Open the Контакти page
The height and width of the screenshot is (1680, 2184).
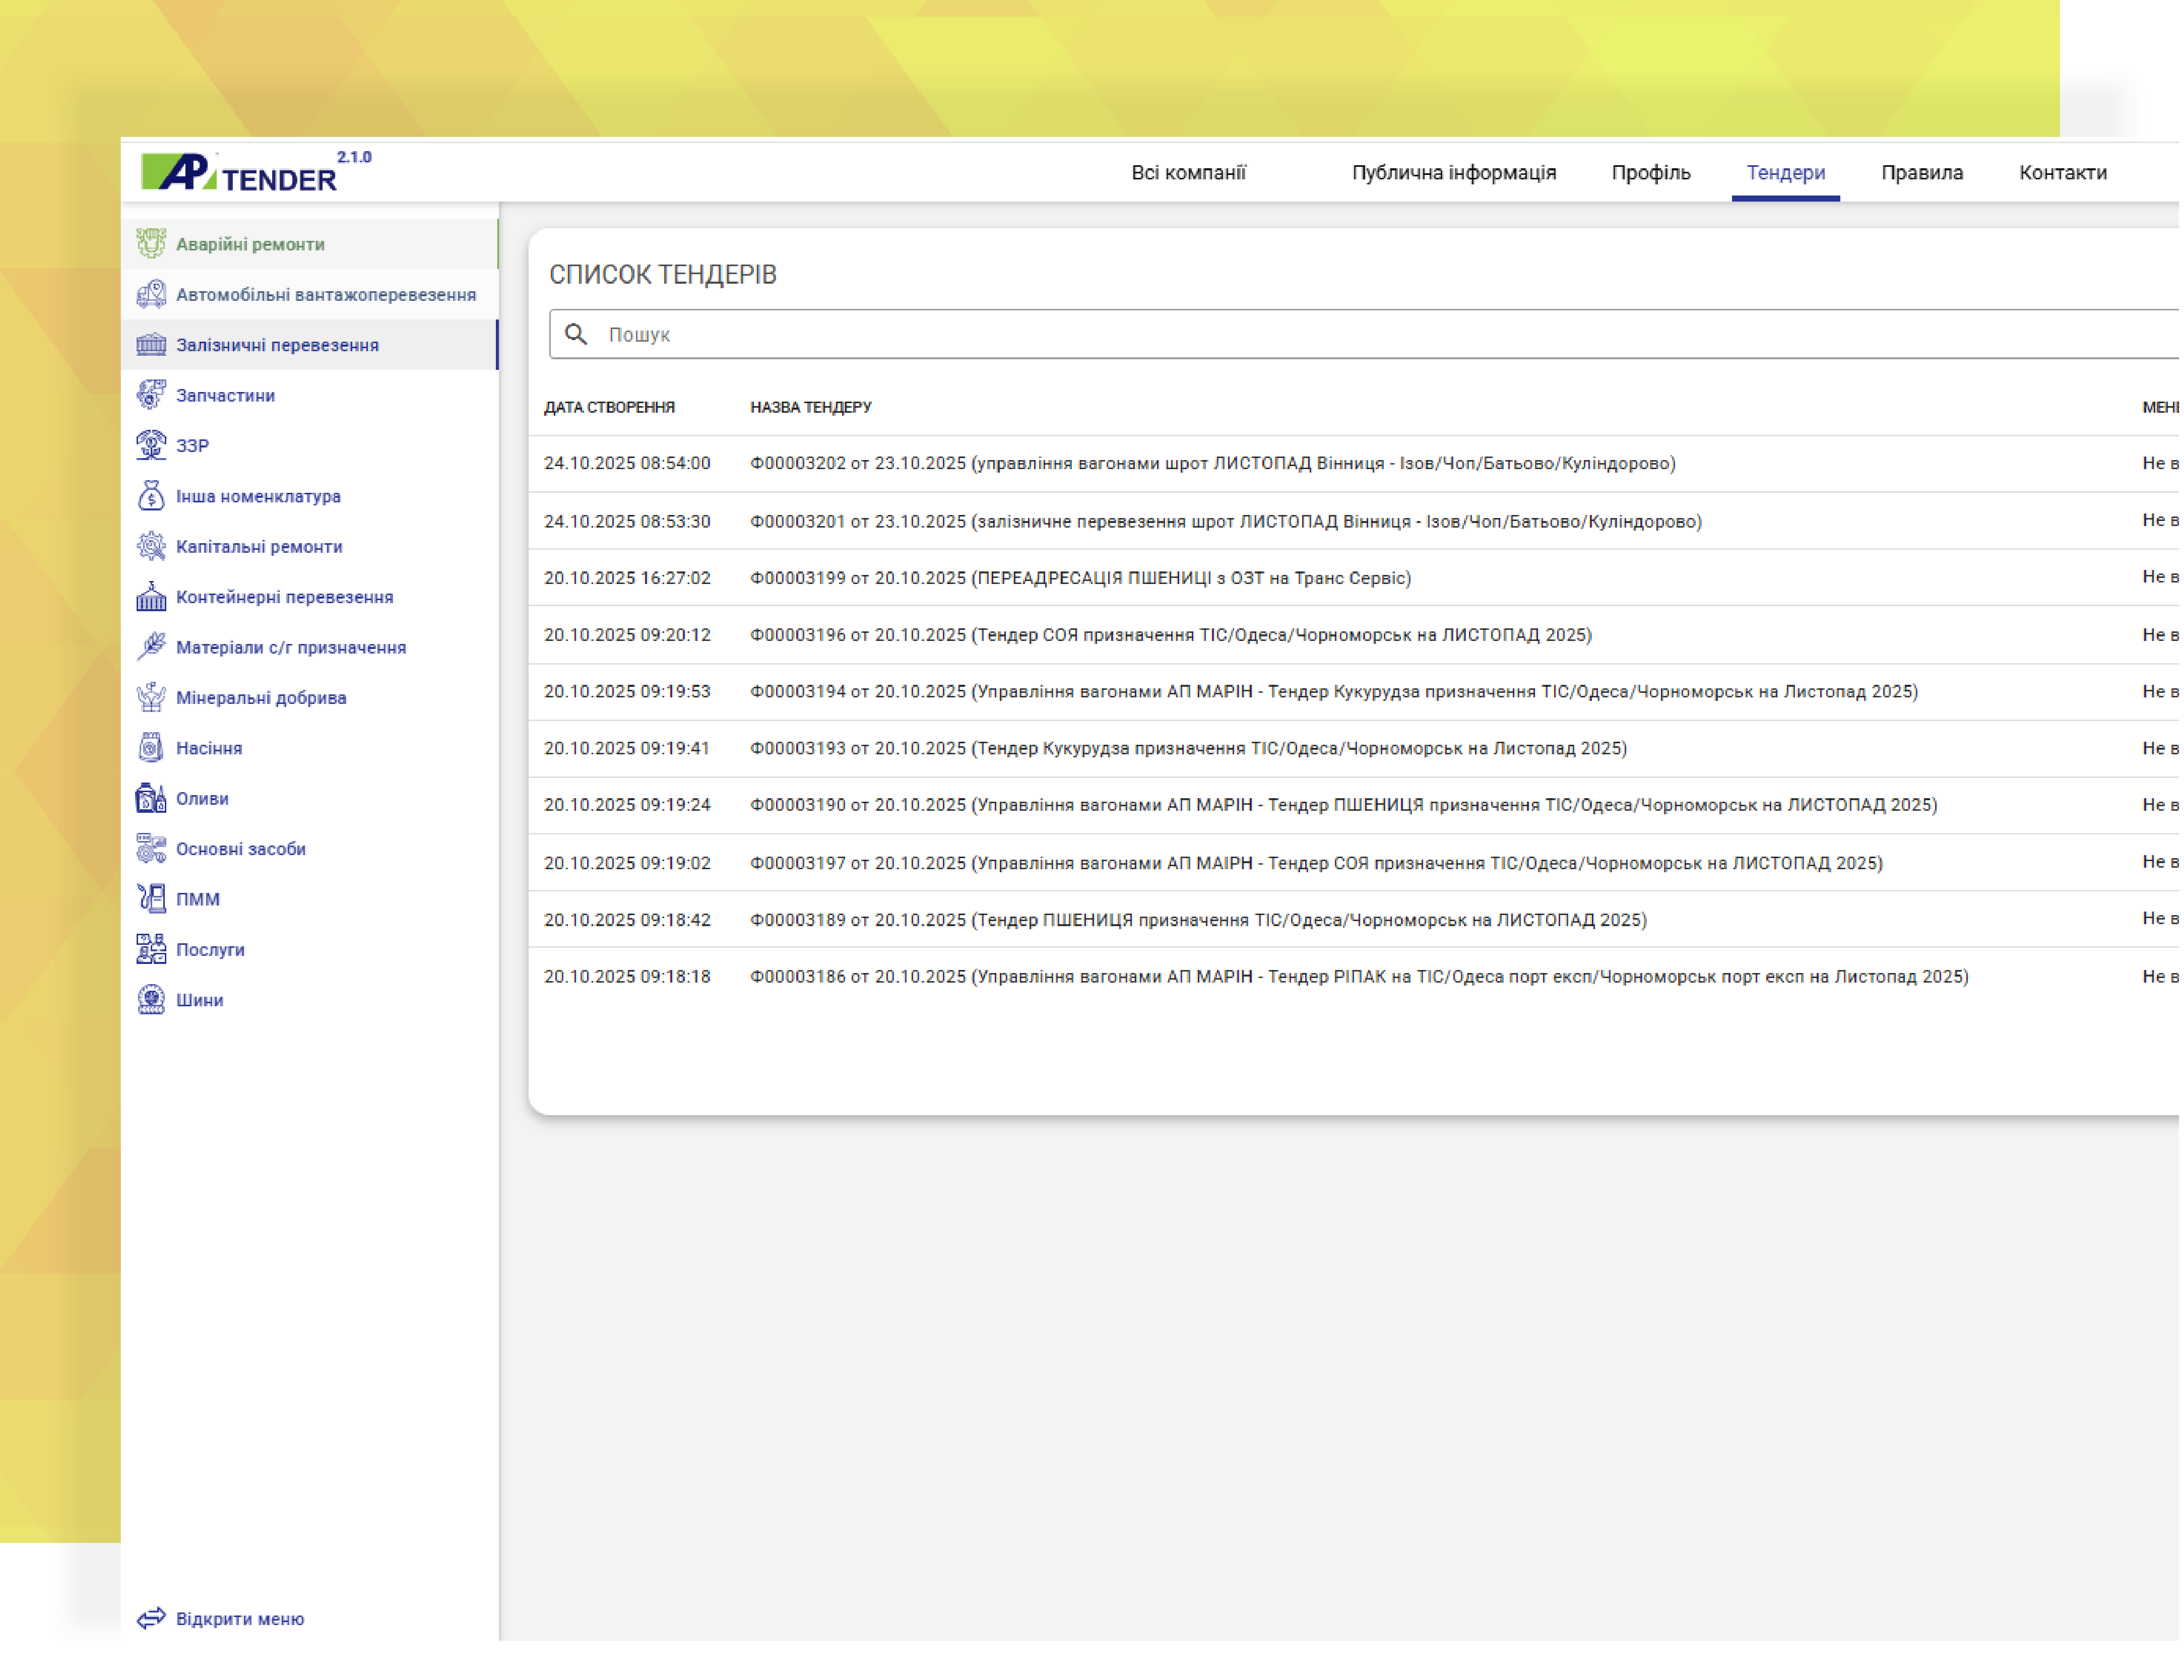tap(2064, 173)
